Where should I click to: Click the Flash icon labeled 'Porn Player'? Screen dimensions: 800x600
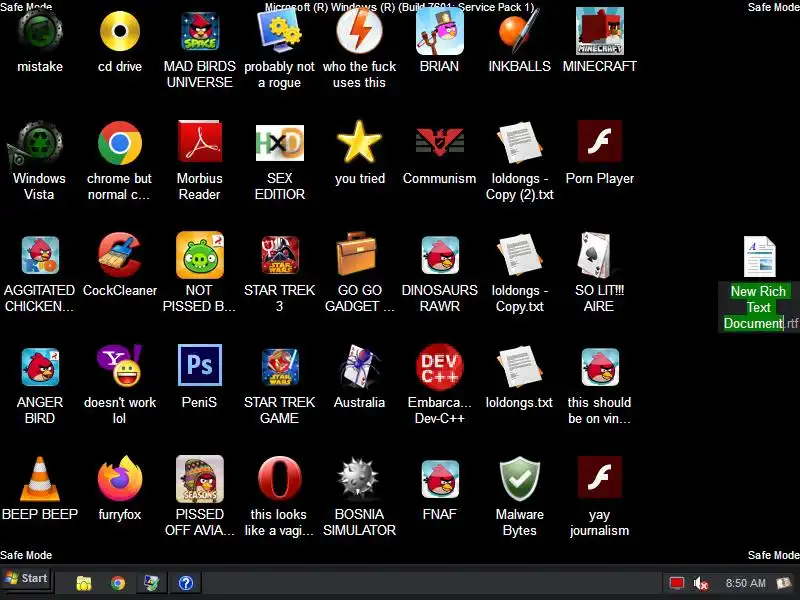coord(599,142)
